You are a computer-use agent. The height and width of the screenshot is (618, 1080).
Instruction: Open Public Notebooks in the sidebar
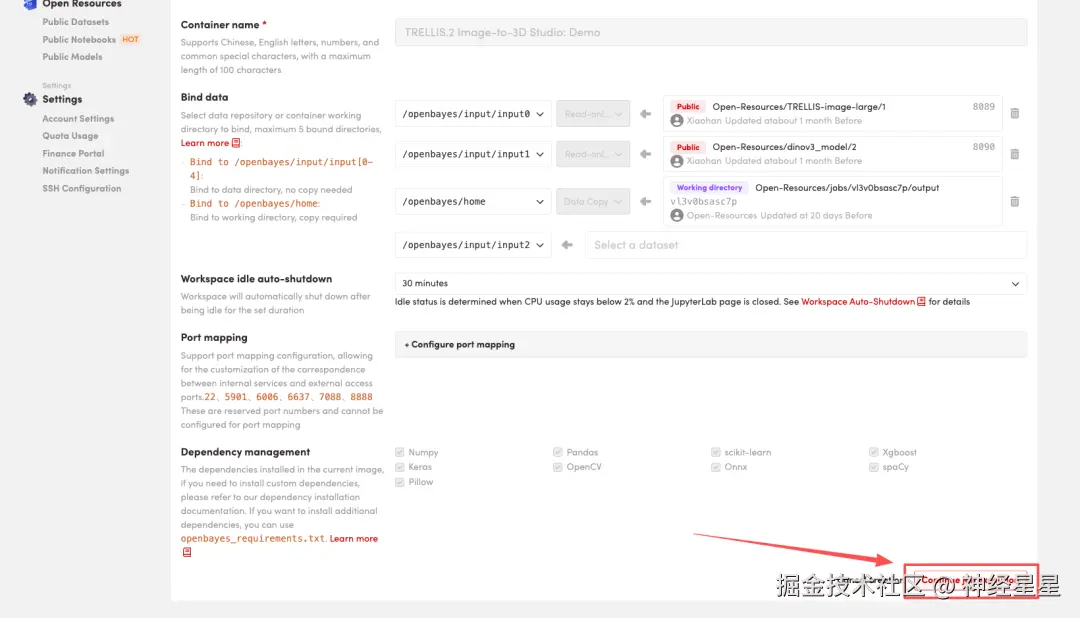pyautogui.click(x=79, y=39)
